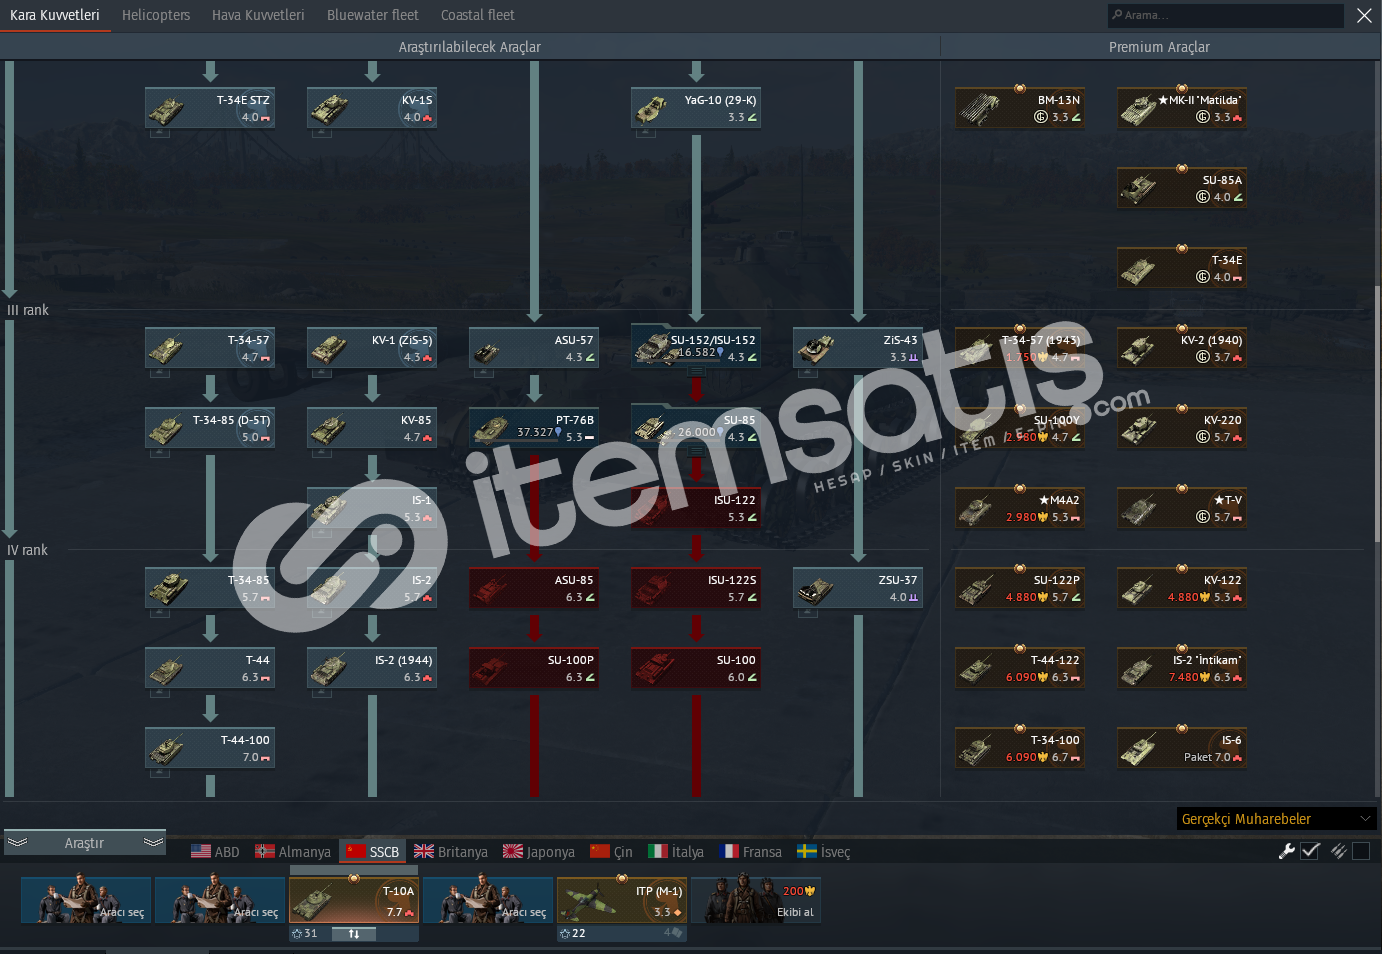Click the Aracı seç slot right of T-10A
The image size is (1382, 954).
488,900
